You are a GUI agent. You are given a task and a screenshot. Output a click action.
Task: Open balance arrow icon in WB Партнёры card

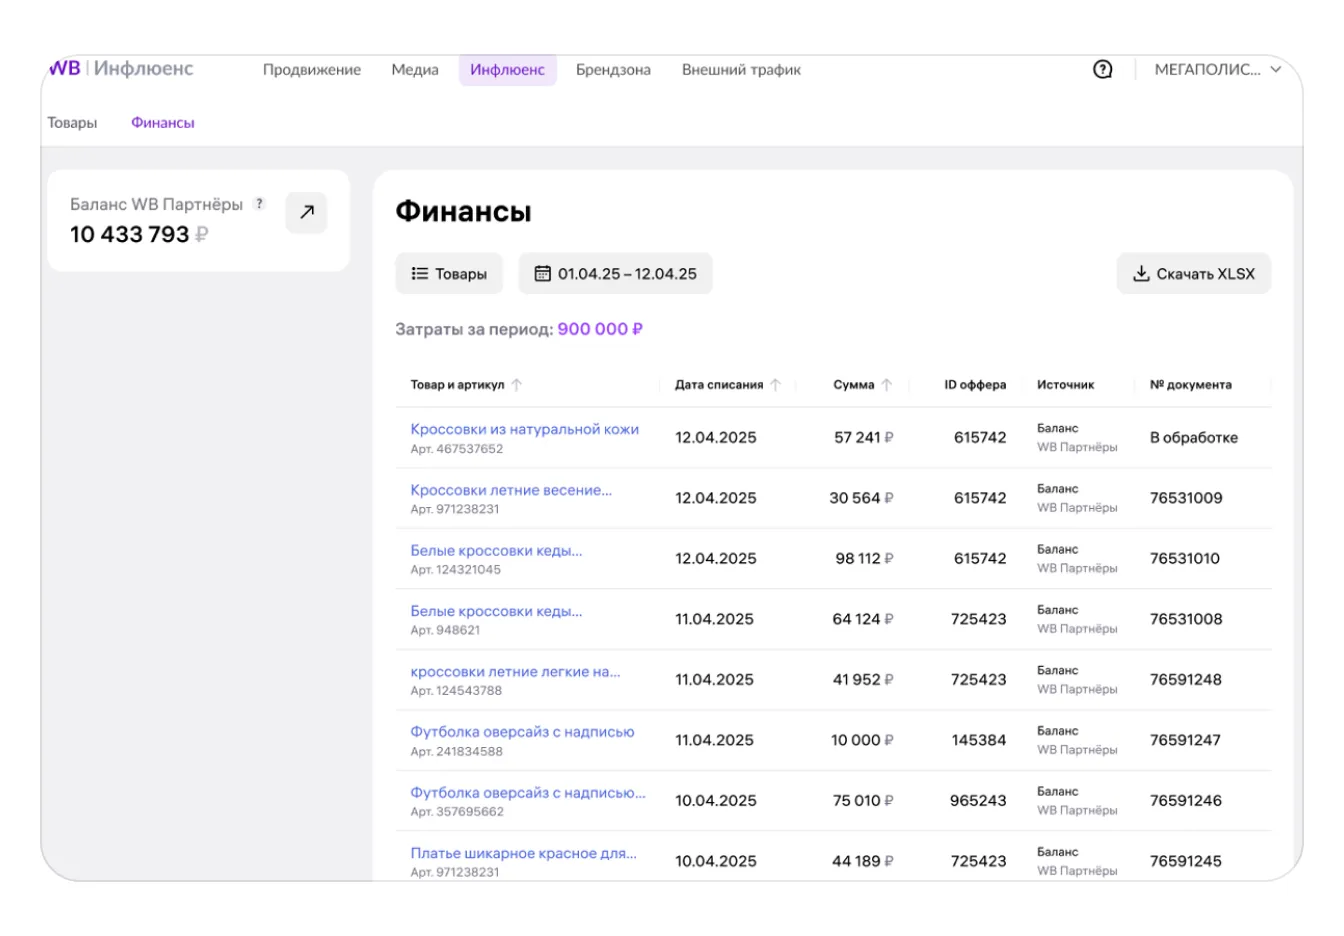click(306, 212)
